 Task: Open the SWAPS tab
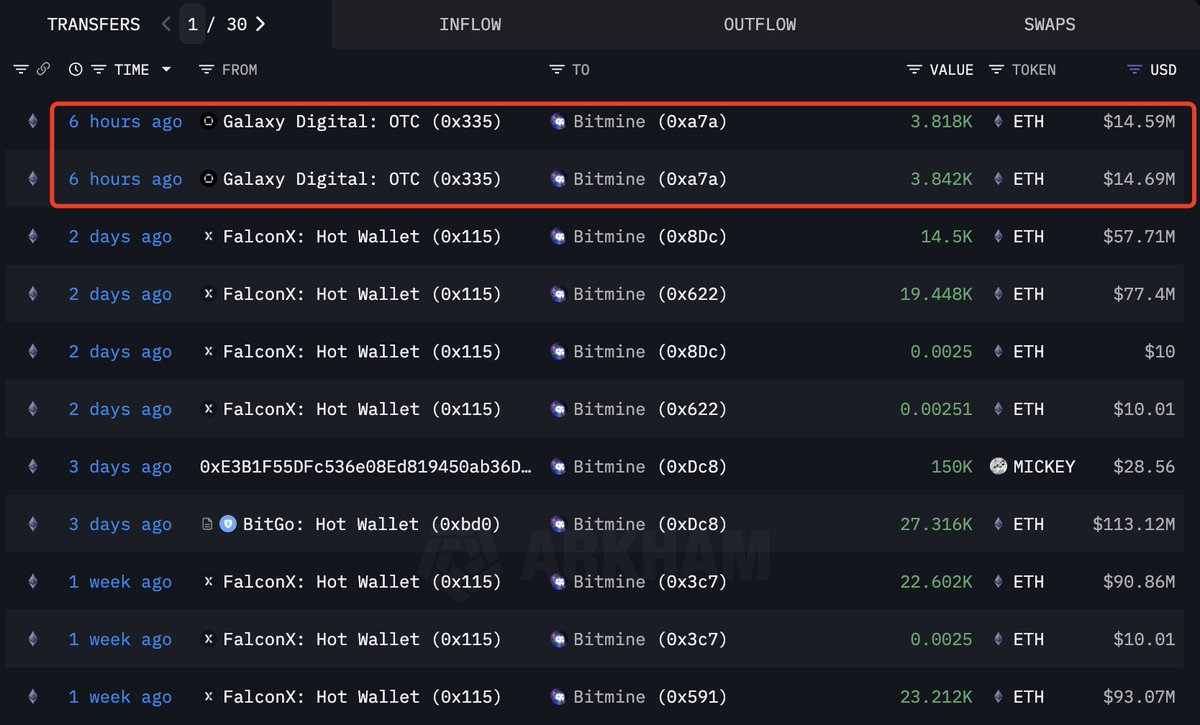pos(1049,24)
